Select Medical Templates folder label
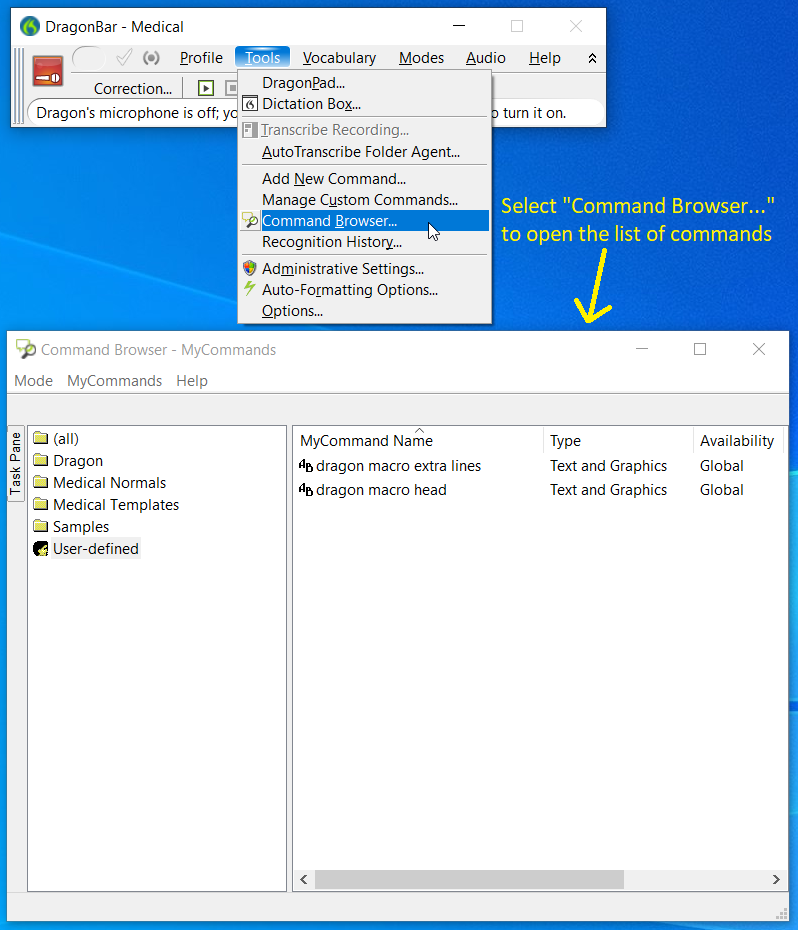Image resolution: width=798 pixels, height=930 pixels. tap(116, 504)
